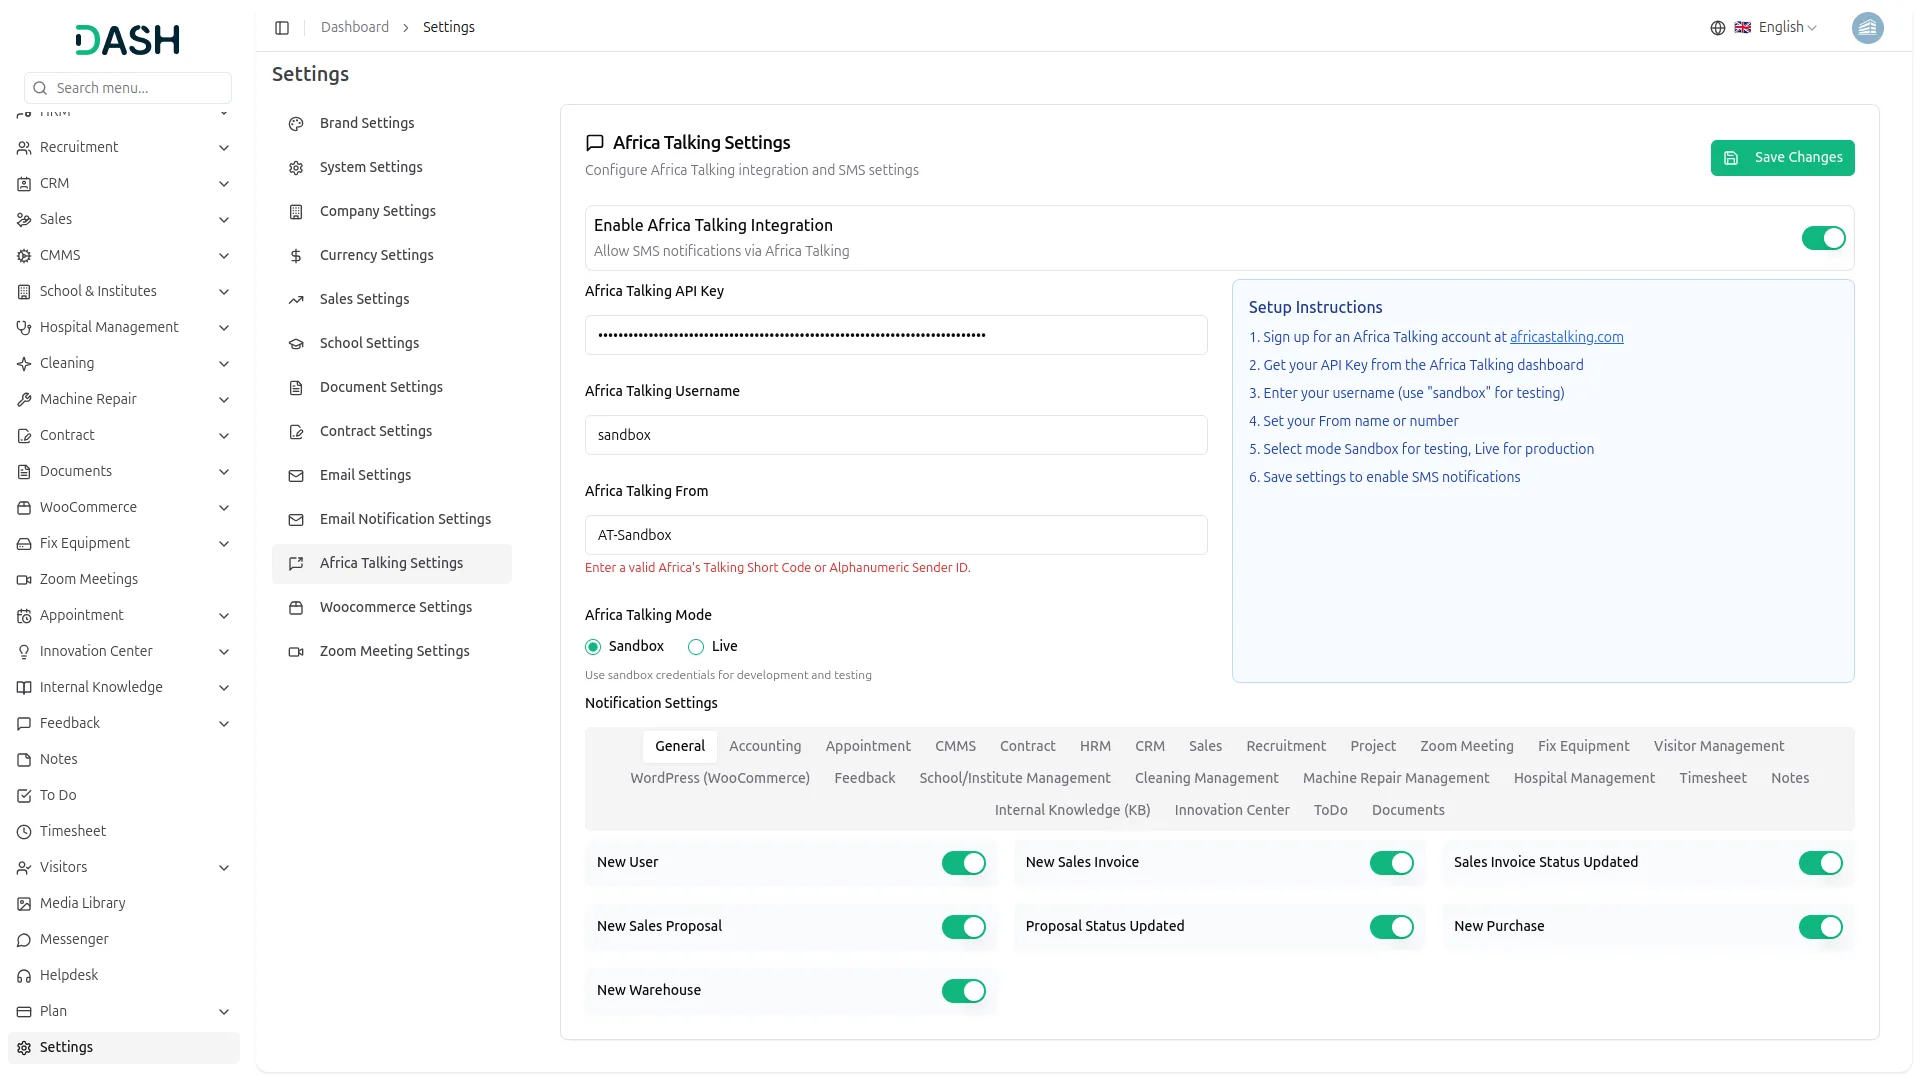Click the Zoom Meetings camera icon in sidebar

(x=24, y=580)
